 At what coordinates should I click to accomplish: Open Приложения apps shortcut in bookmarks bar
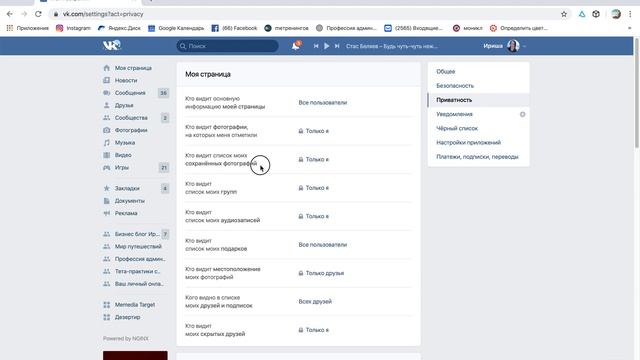point(28,28)
